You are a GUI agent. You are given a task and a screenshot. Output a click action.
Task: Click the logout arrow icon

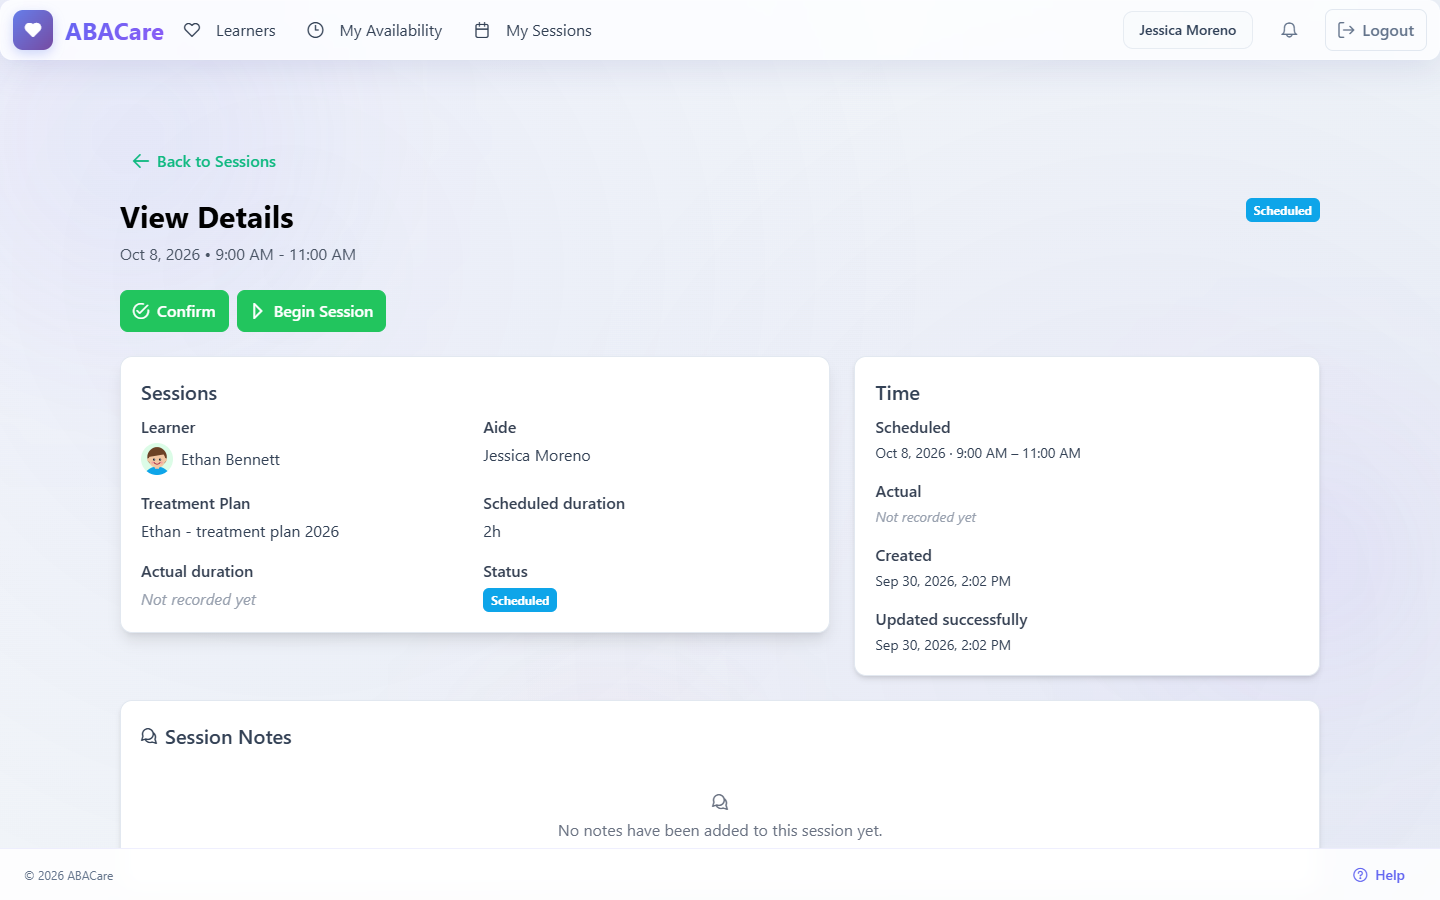coord(1346,30)
